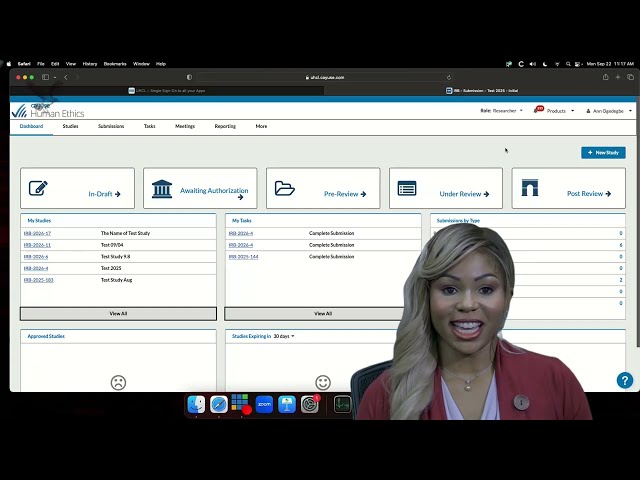Click the Approved Studies panel heading
The width and height of the screenshot is (640, 480).
(x=46, y=336)
